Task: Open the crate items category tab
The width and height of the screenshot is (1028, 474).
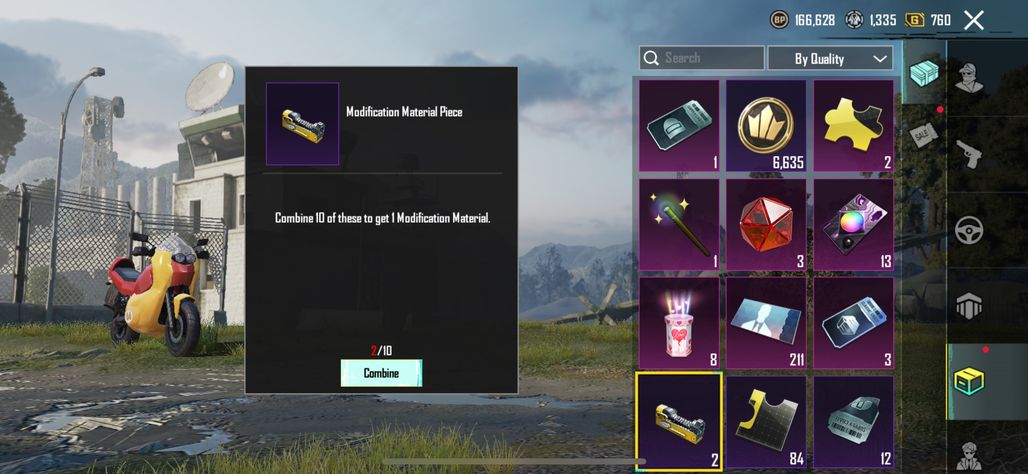Action: tap(924, 73)
